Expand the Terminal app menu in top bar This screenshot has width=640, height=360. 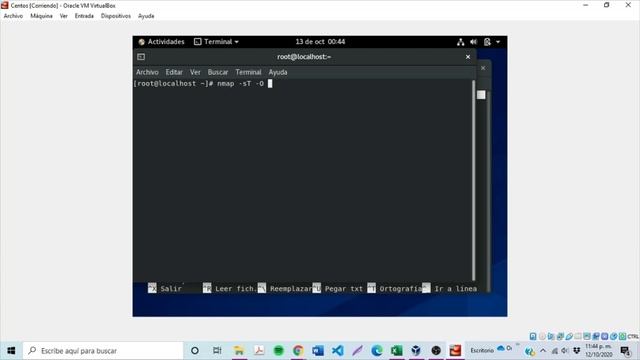(216, 42)
